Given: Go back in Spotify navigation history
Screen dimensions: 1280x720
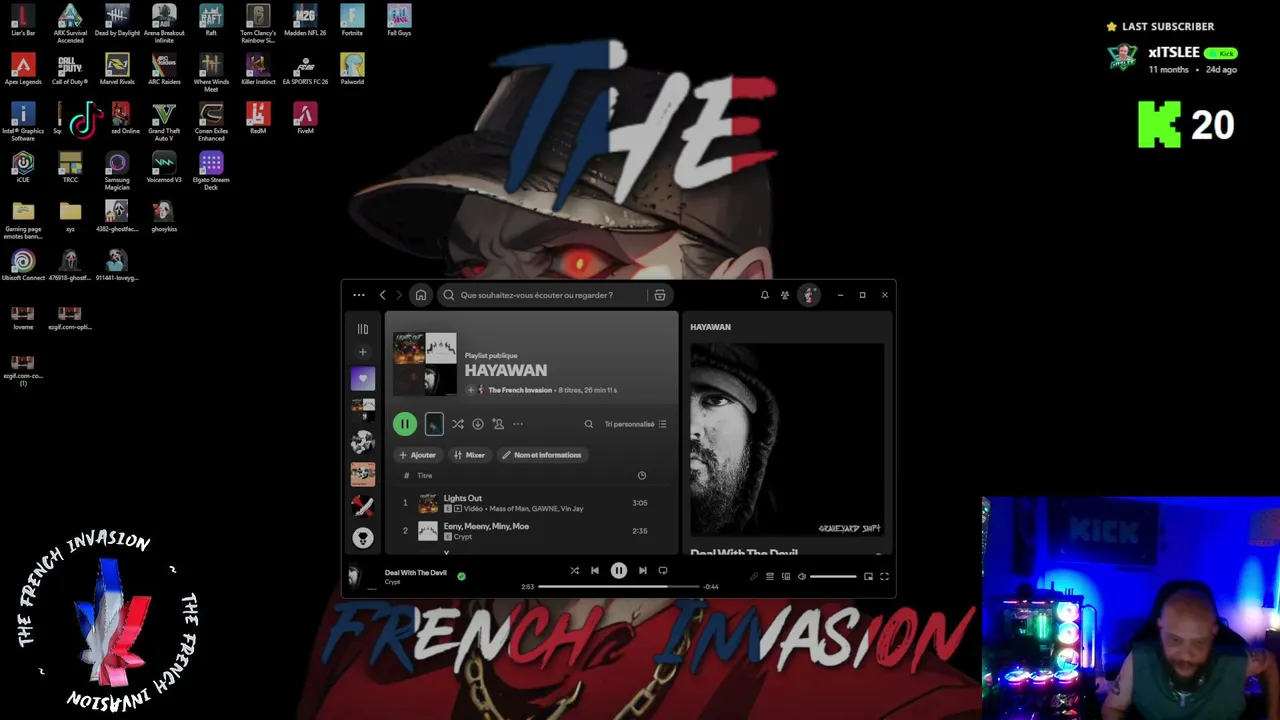Looking at the screenshot, I should [382, 295].
